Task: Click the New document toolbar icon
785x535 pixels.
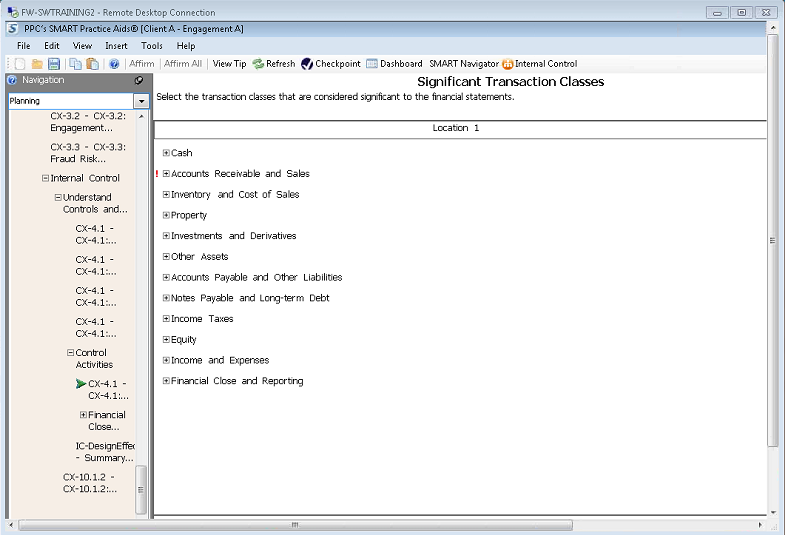Action: 20,64
